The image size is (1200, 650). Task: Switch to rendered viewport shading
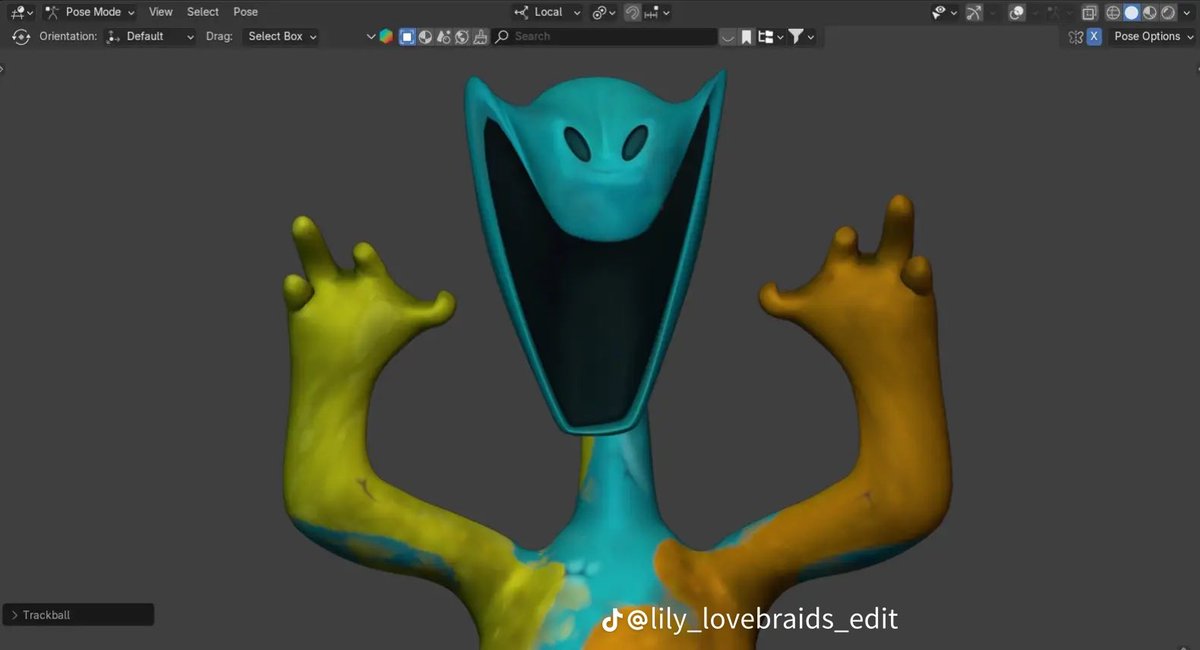(1168, 12)
